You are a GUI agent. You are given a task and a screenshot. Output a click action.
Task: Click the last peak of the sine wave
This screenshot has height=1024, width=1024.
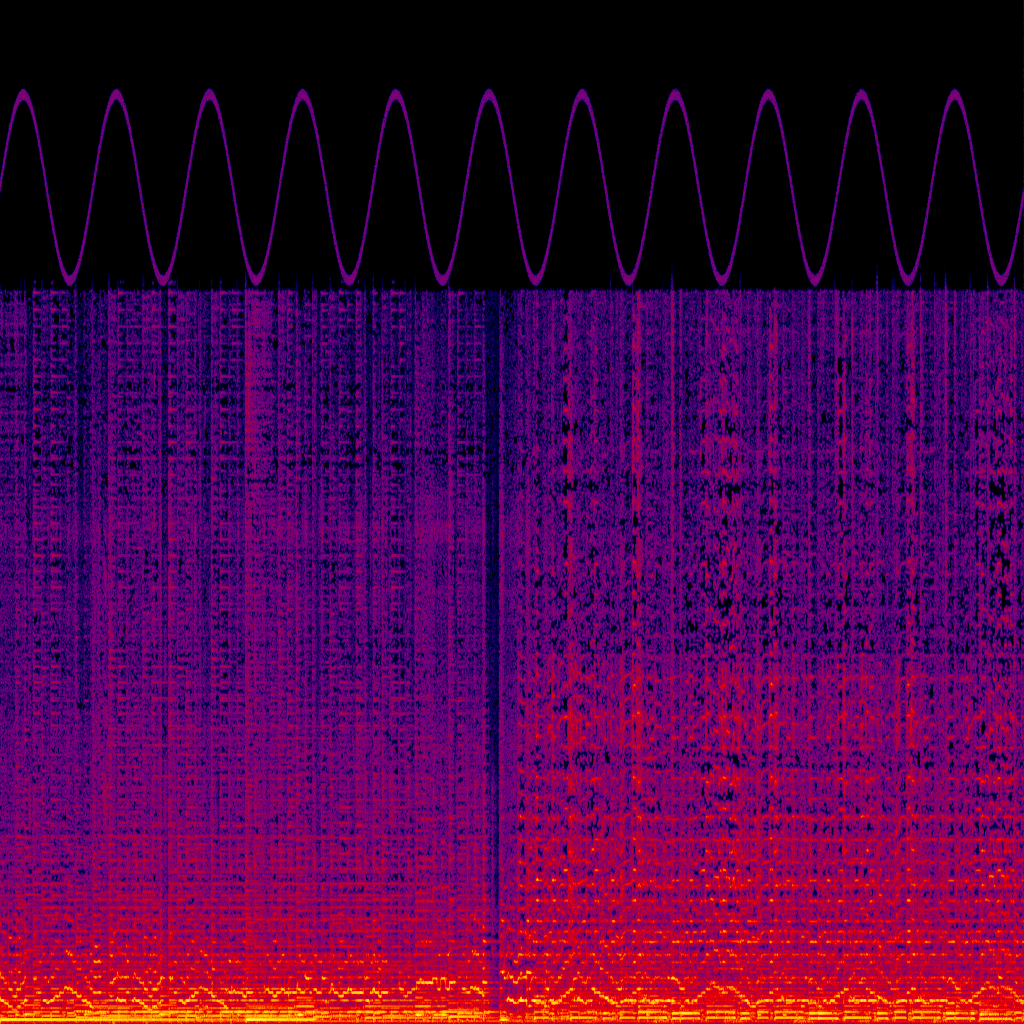[x=955, y=94]
